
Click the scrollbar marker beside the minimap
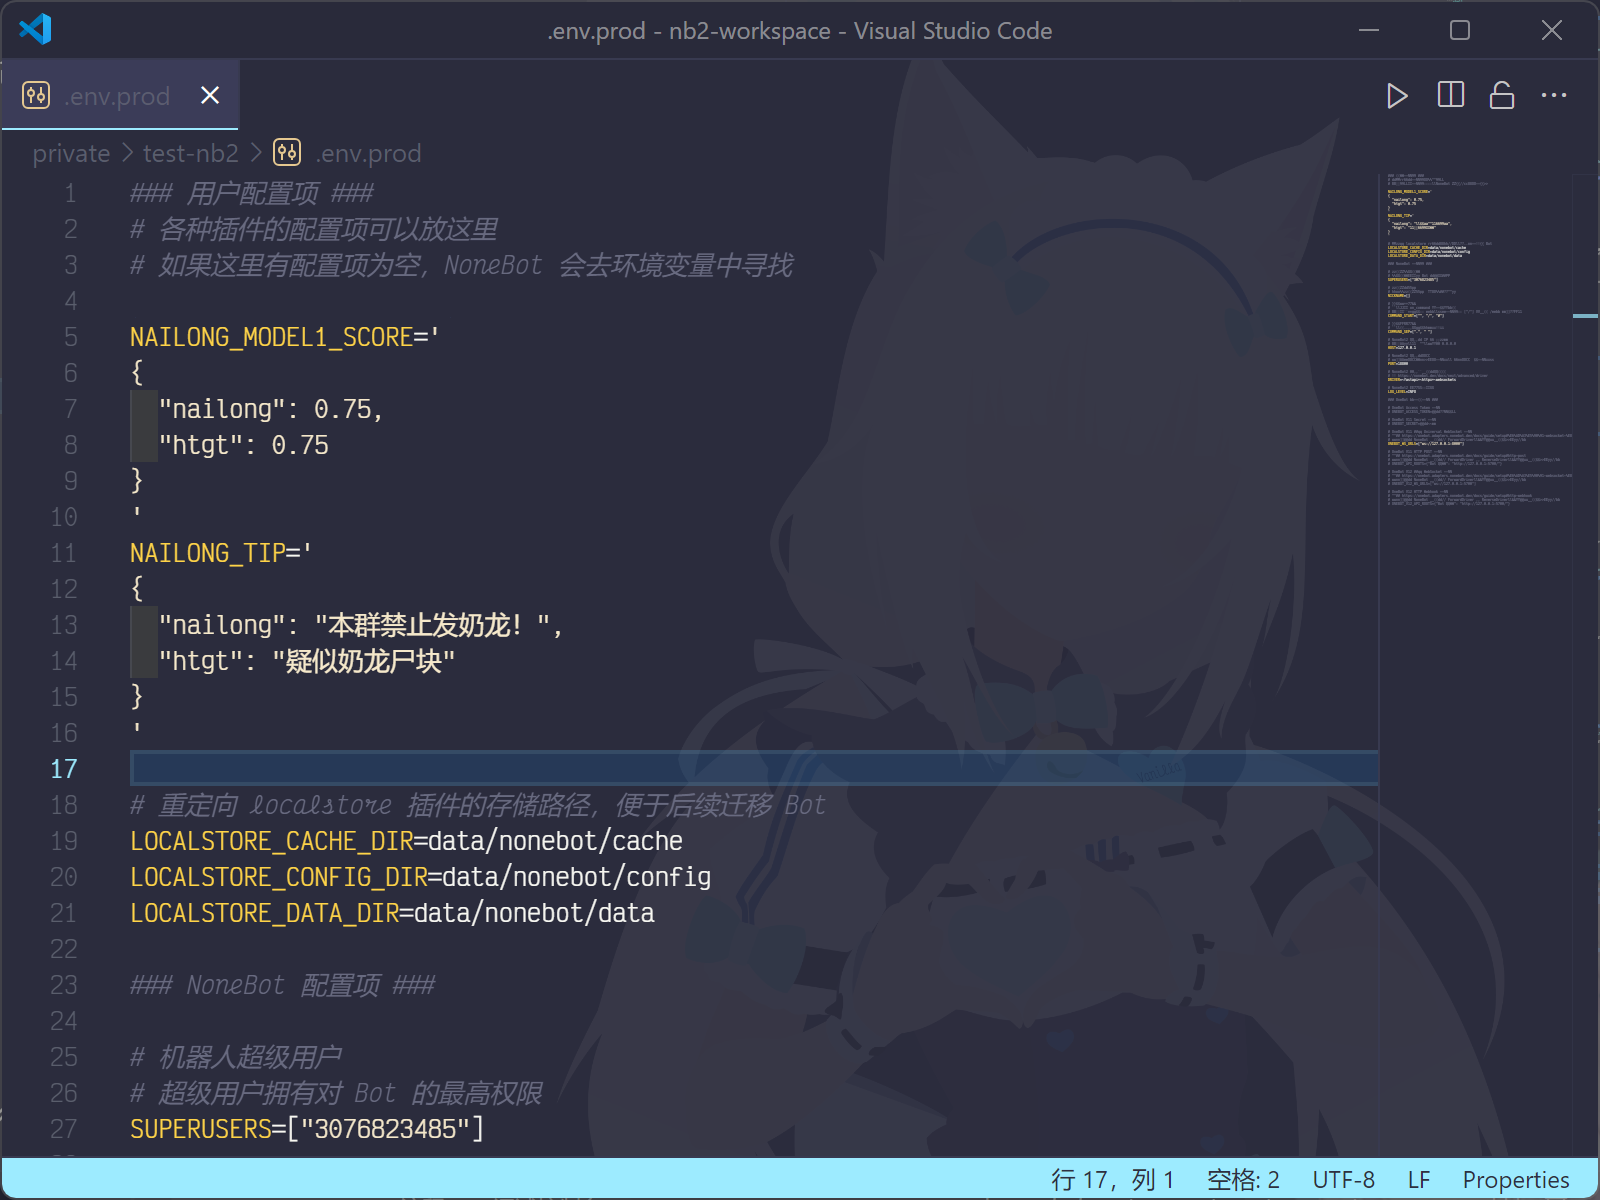pos(1585,316)
